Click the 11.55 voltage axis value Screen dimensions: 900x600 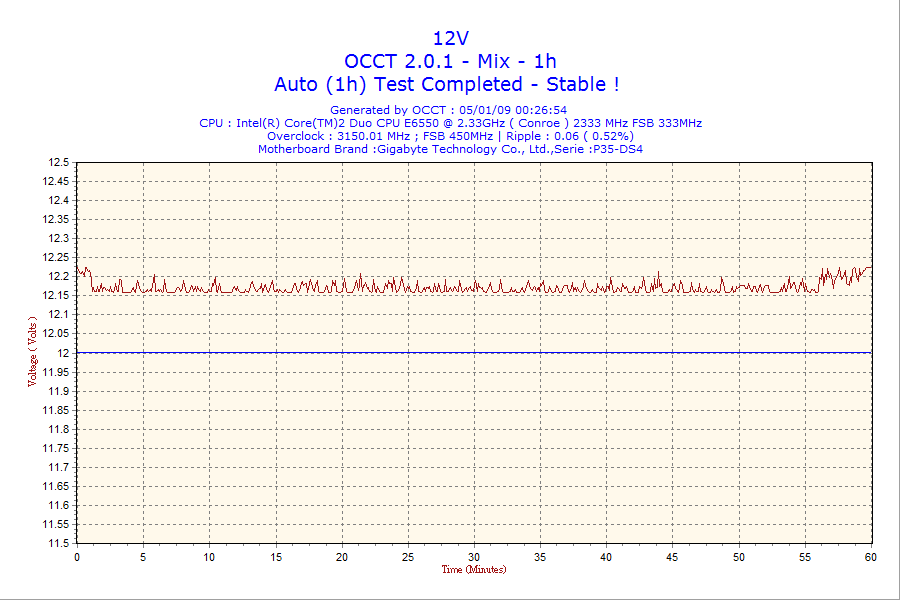point(56,524)
